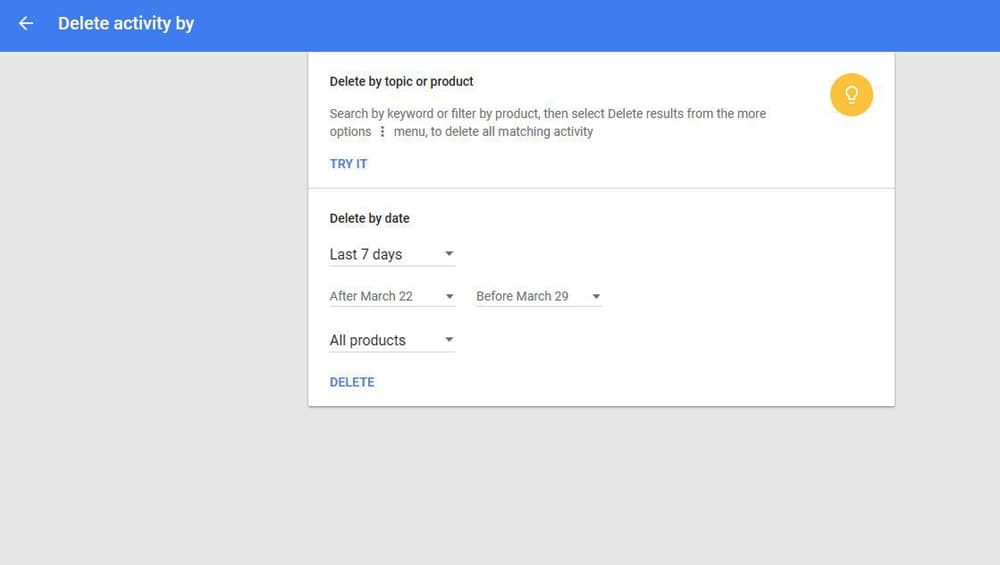Click the Delete by date heading
This screenshot has width=1000, height=565.
click(369, 218)
